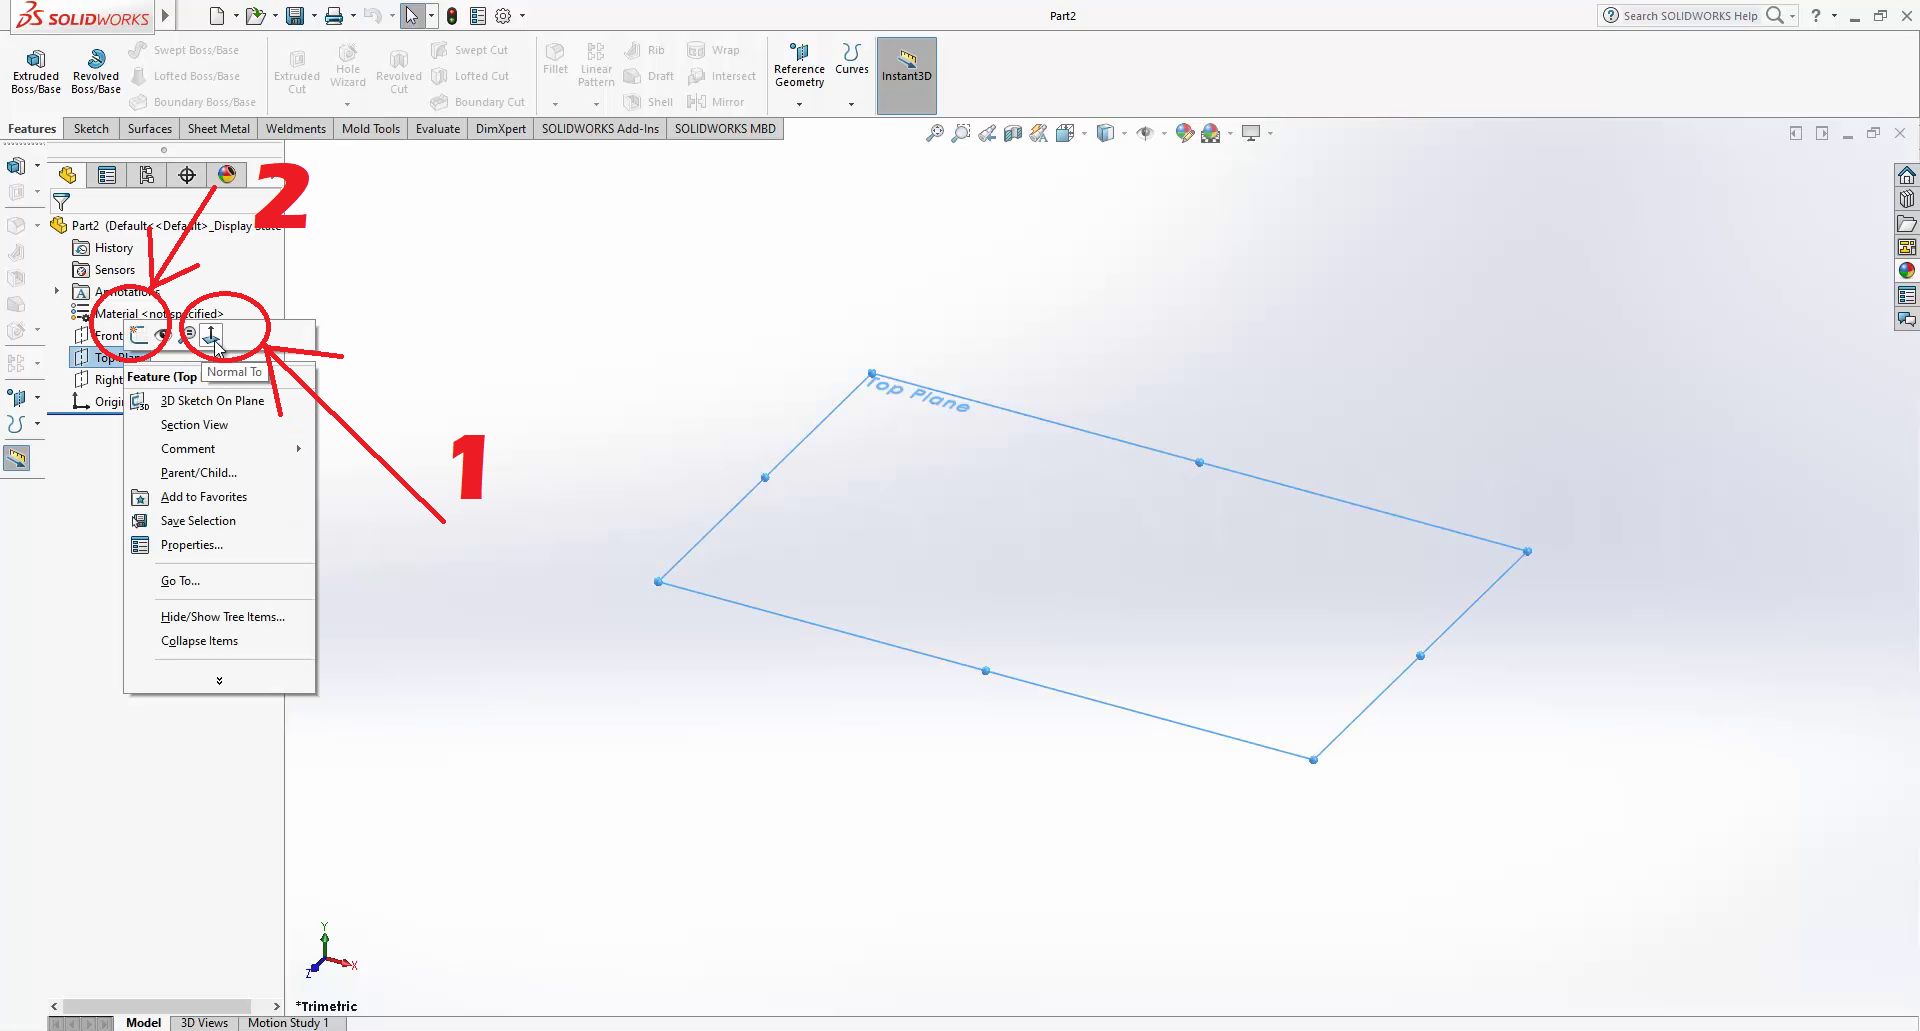Choose Section View from context menu
The image size is (1920, 1031).
click(194, 425)
